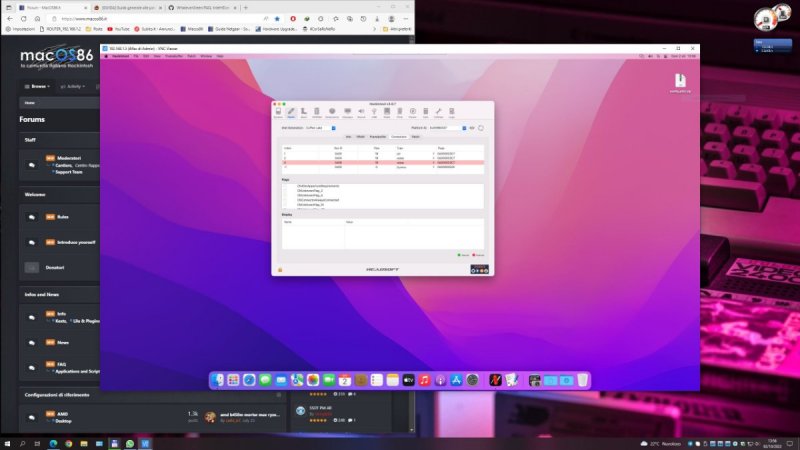This screenshot has height=450, width=800.
Task: Switch to the Framebuffer tab in Hackintool
Action: click(x=378, y=137)
